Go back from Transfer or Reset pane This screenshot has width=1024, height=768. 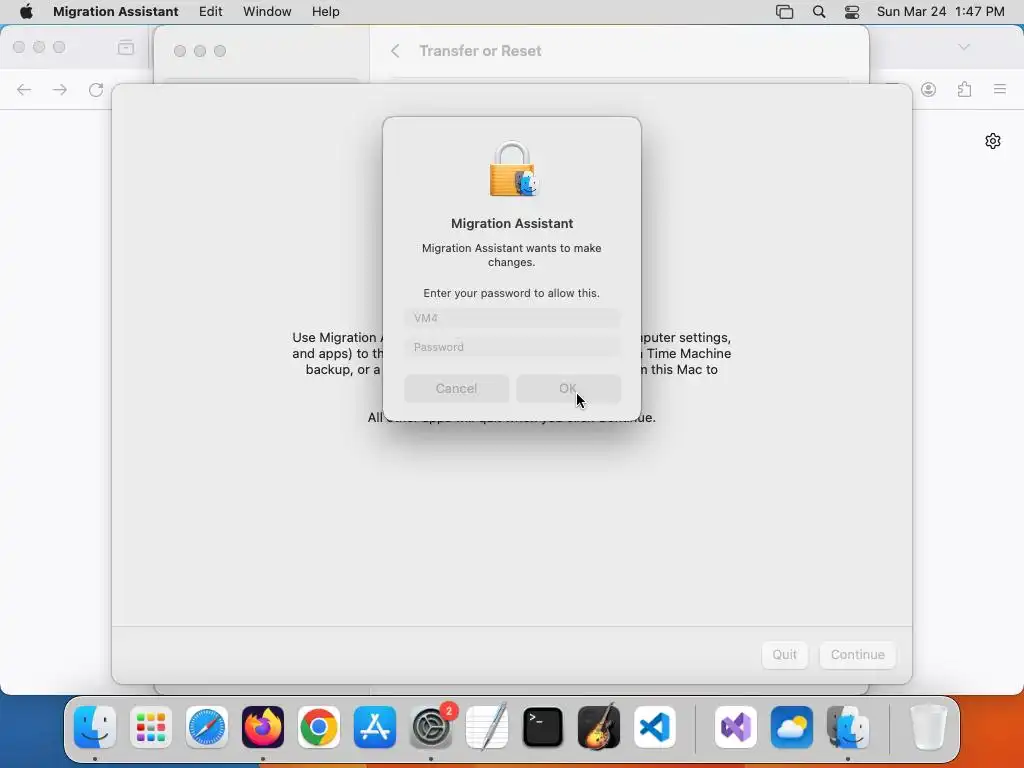(395, 51)
